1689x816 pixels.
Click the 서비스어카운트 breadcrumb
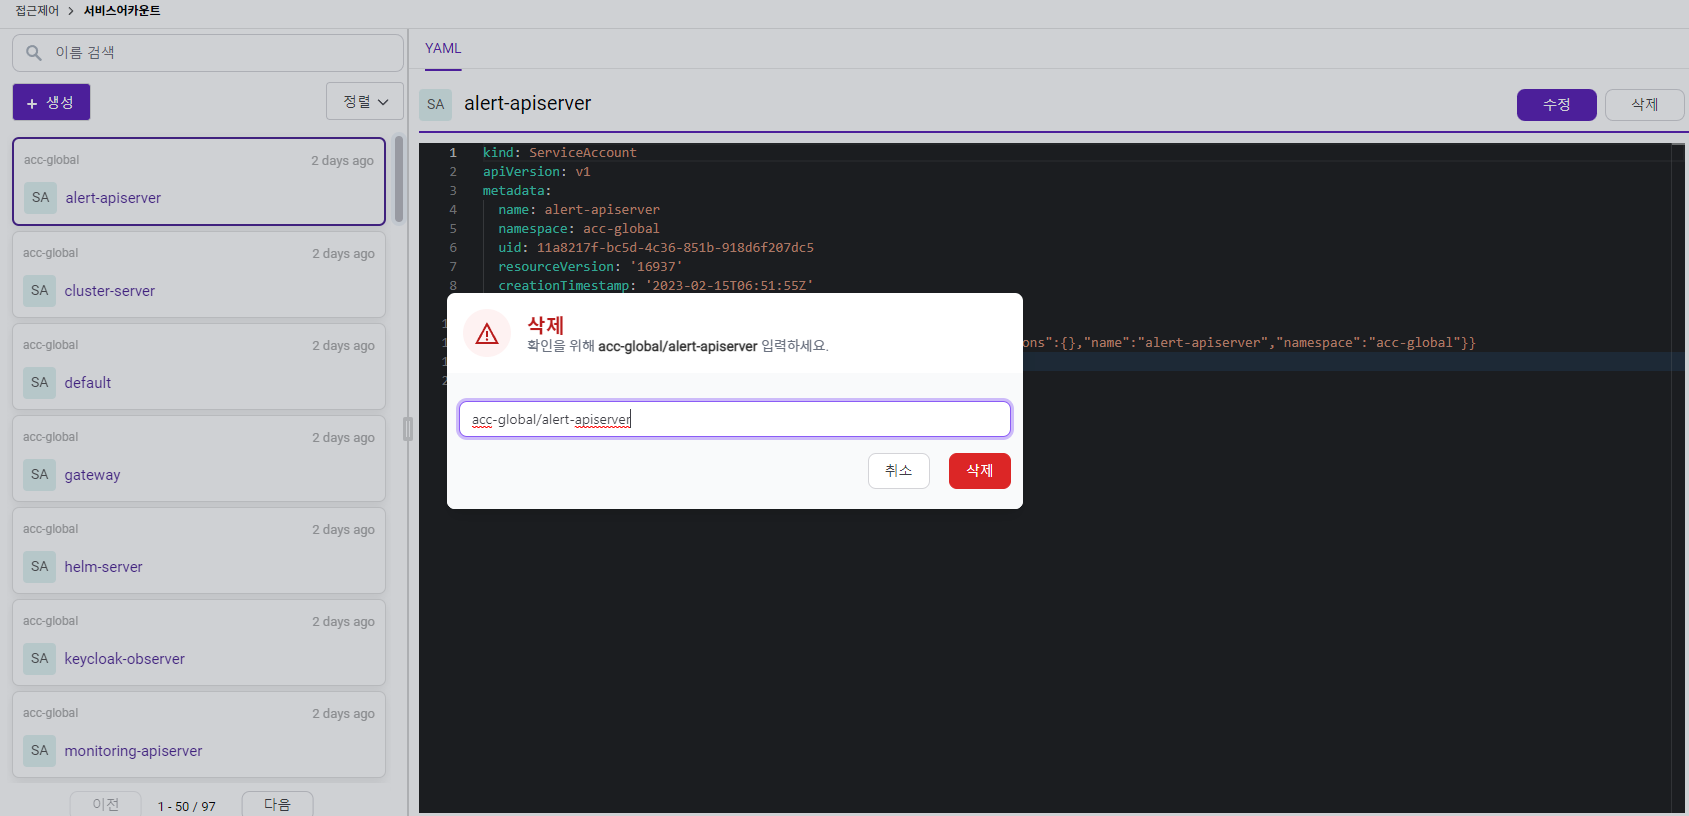coord(122,11)
